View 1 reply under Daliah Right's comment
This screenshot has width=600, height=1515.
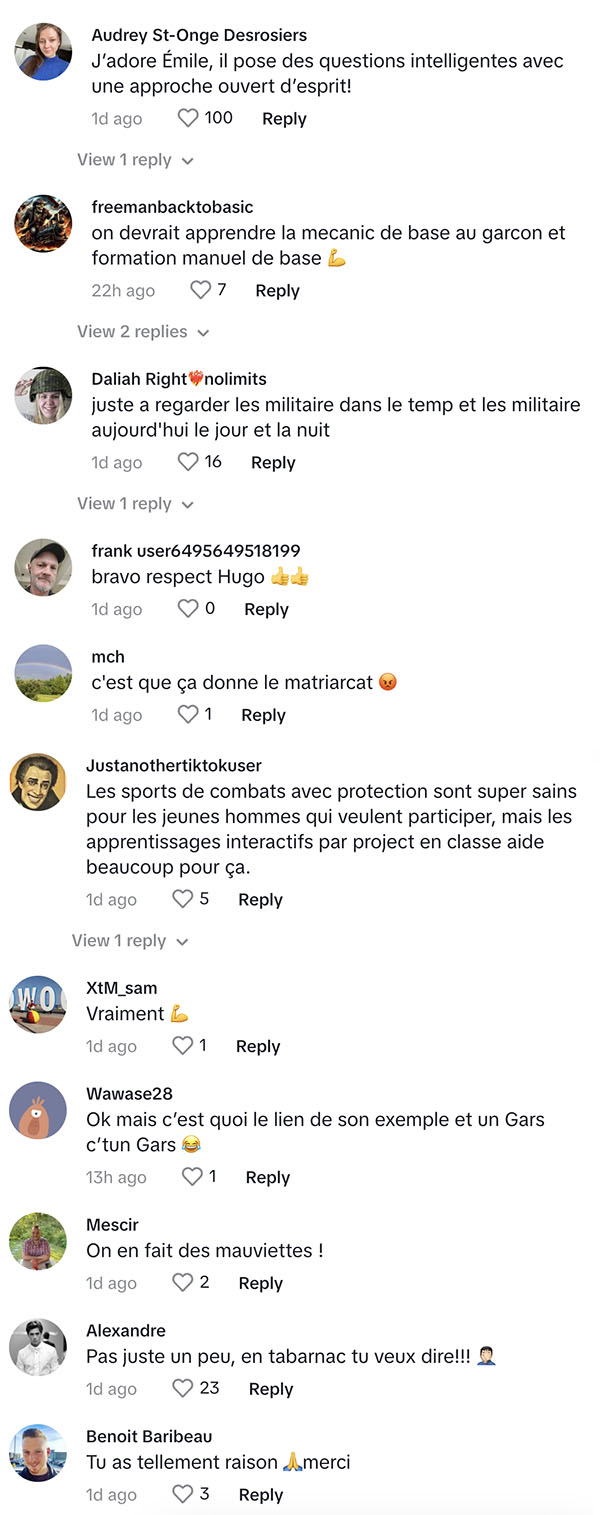[x=135, y=504]
